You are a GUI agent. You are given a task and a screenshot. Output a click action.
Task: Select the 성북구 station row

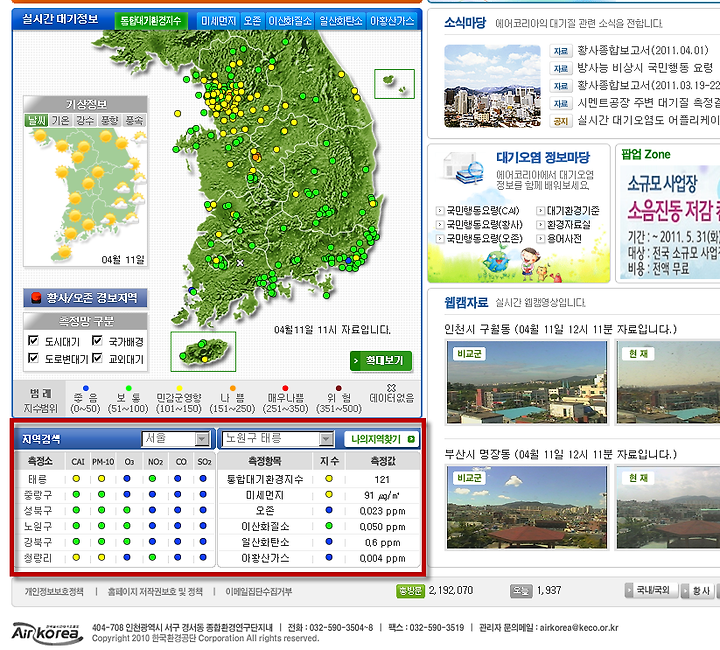(x=115, y=510)
